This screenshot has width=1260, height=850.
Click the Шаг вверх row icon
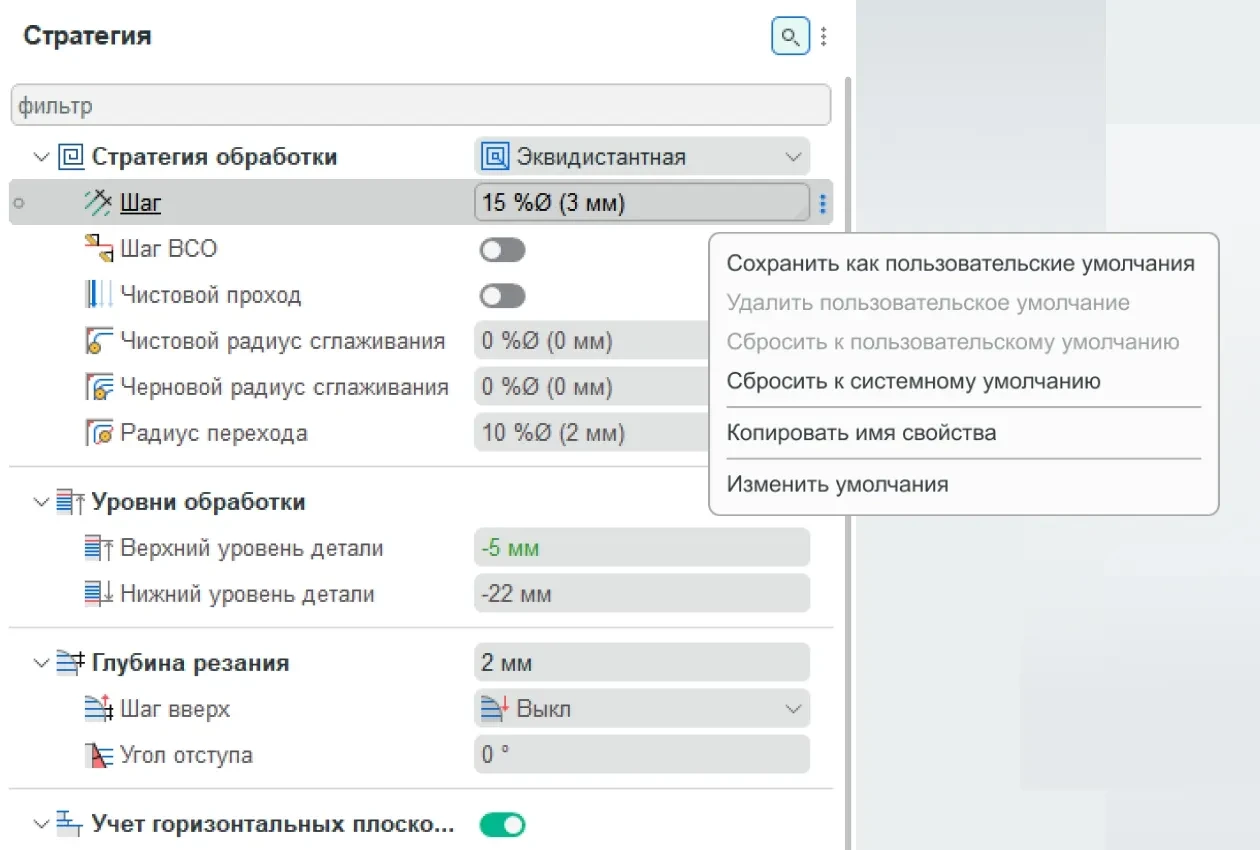(x=97, y=709)
